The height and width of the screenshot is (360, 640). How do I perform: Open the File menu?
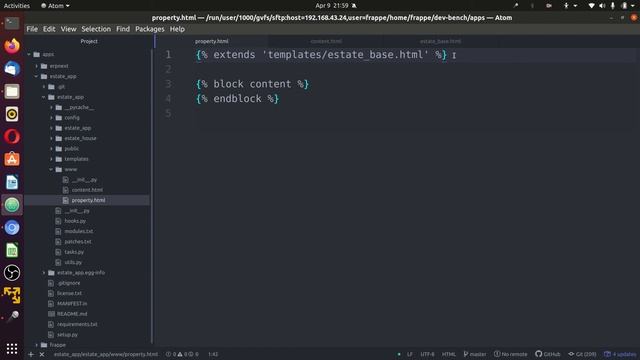click(x=32, y=29)
